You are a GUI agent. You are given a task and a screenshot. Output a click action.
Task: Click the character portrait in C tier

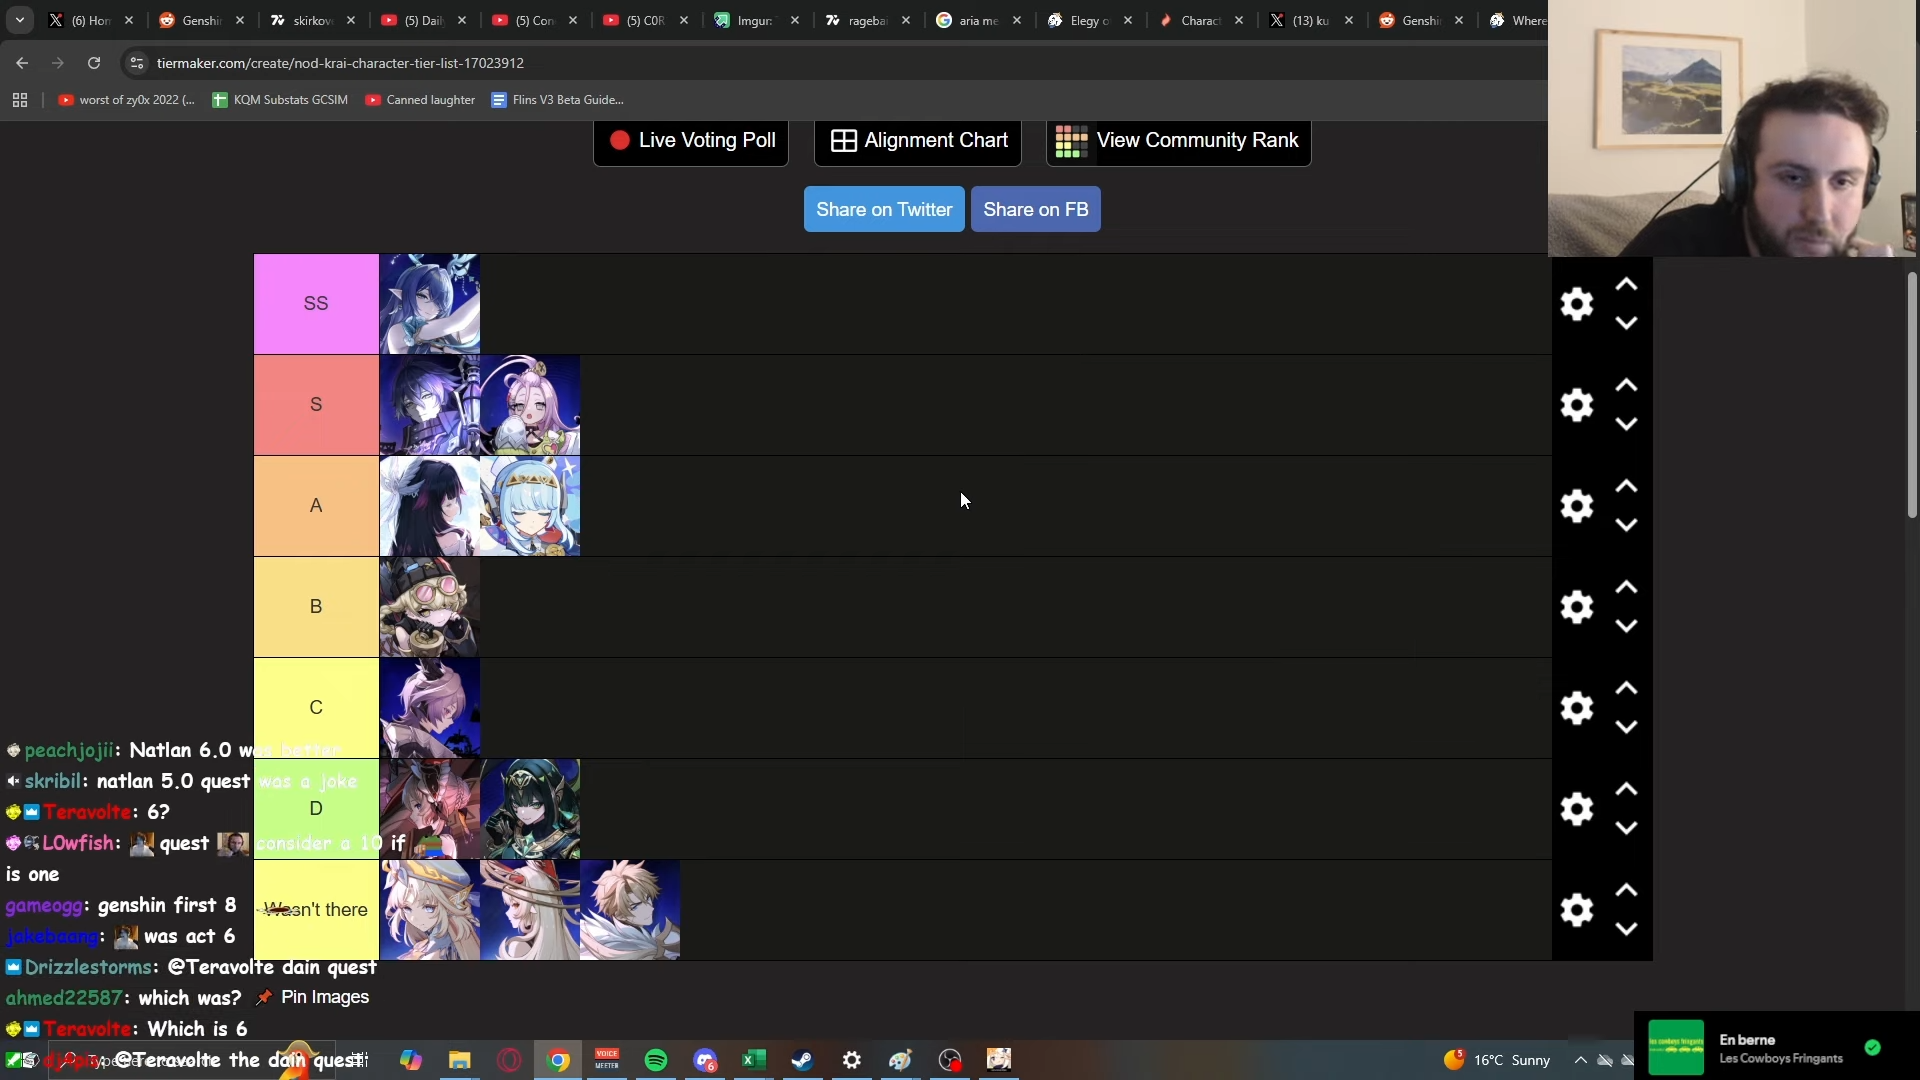click(430, 708)
